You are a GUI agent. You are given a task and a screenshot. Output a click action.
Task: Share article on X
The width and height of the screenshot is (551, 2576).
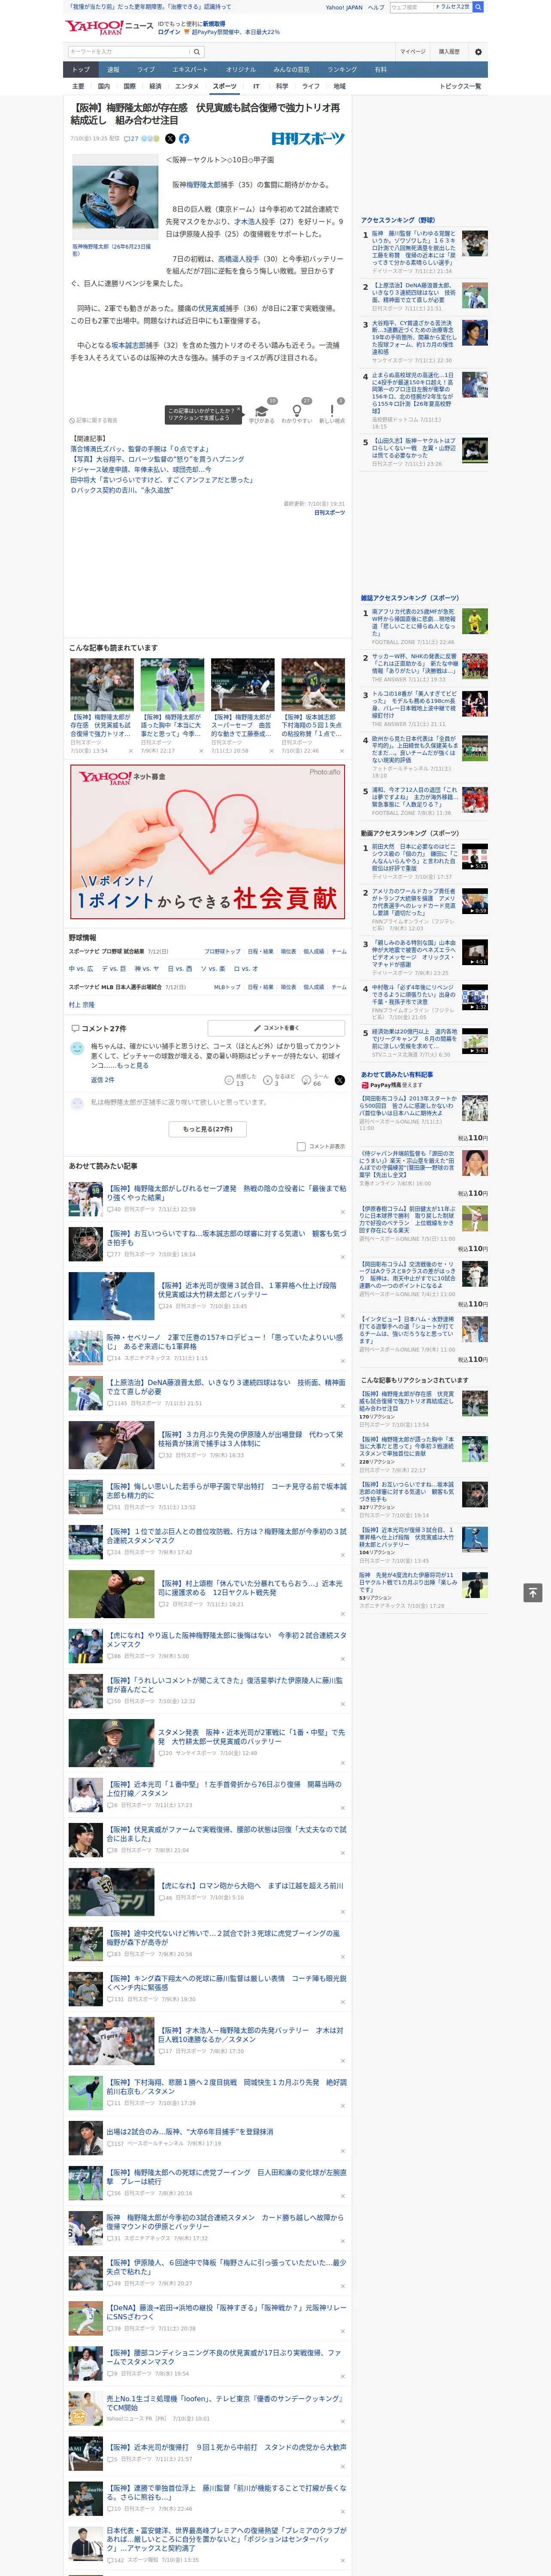[x=170, y=139]
